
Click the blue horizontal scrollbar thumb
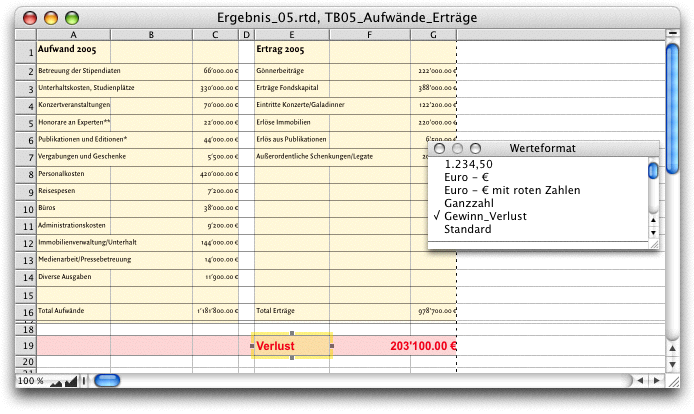106,380
